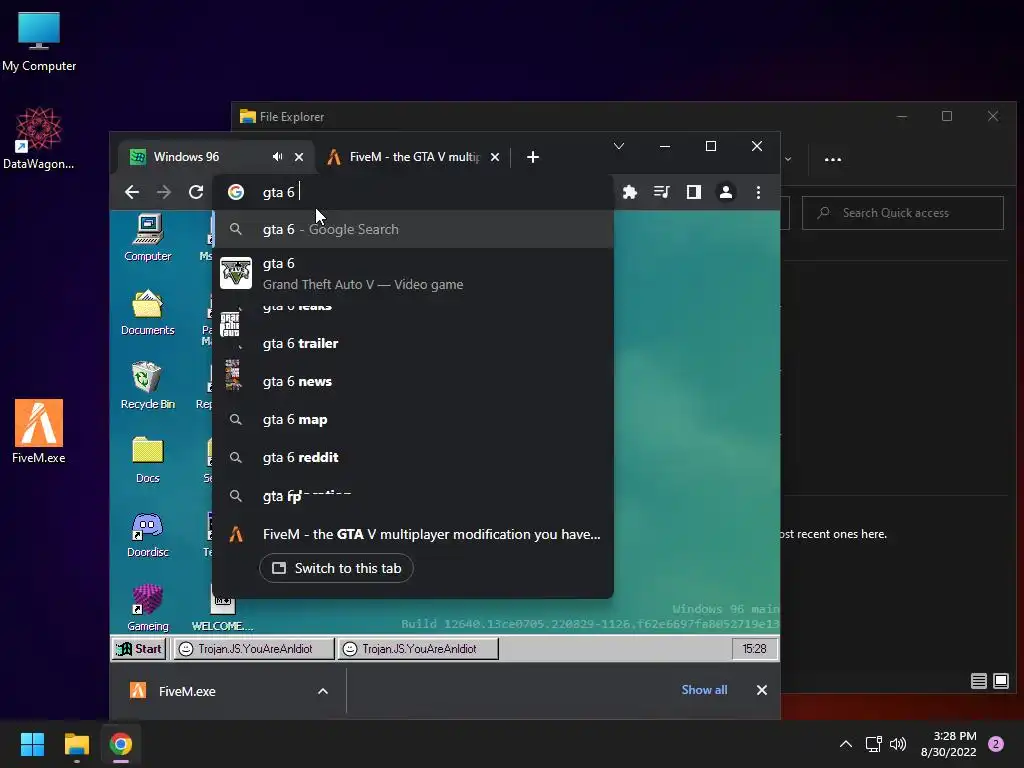Viewport: 1024px width, 768px height.
Task: Close the Windows 96 tab
Action: pos(299,157)
